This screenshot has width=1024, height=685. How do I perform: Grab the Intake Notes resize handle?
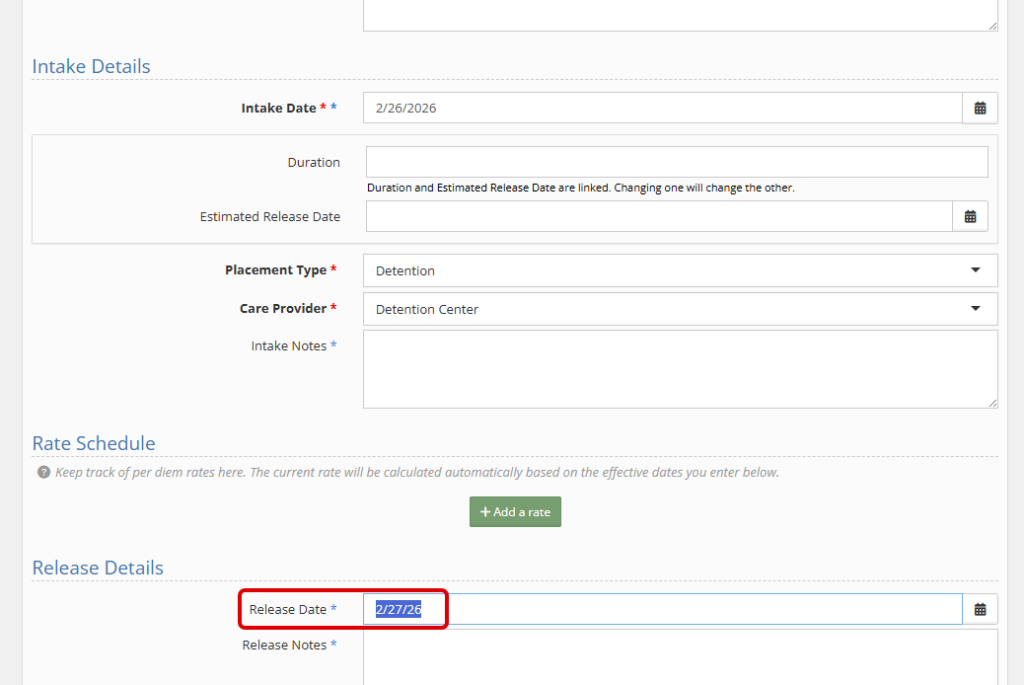(x=992, y=403)
